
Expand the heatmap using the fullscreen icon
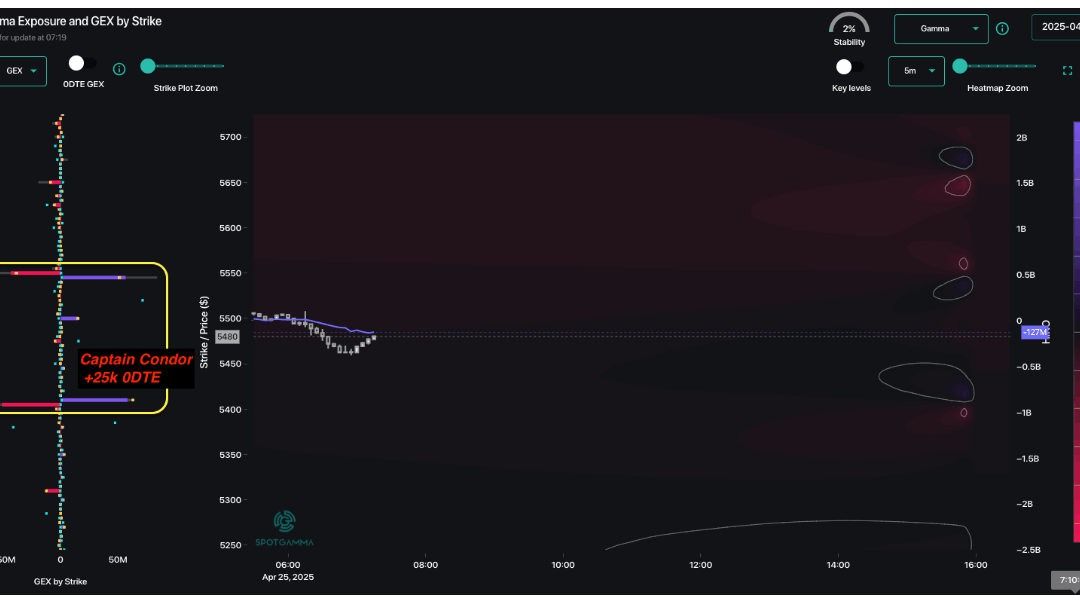(1066, 70)
